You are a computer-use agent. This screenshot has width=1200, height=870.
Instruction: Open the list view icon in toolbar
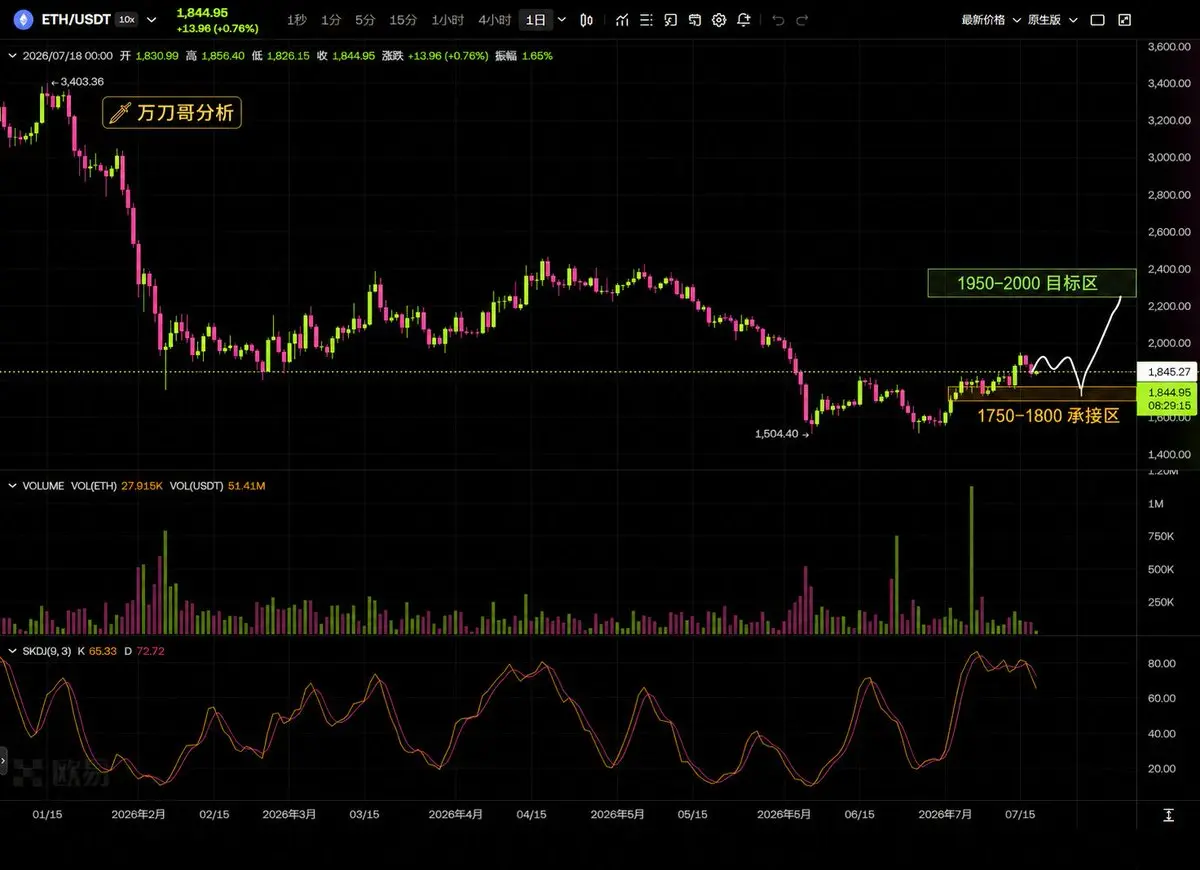click(x=646, y=20)
